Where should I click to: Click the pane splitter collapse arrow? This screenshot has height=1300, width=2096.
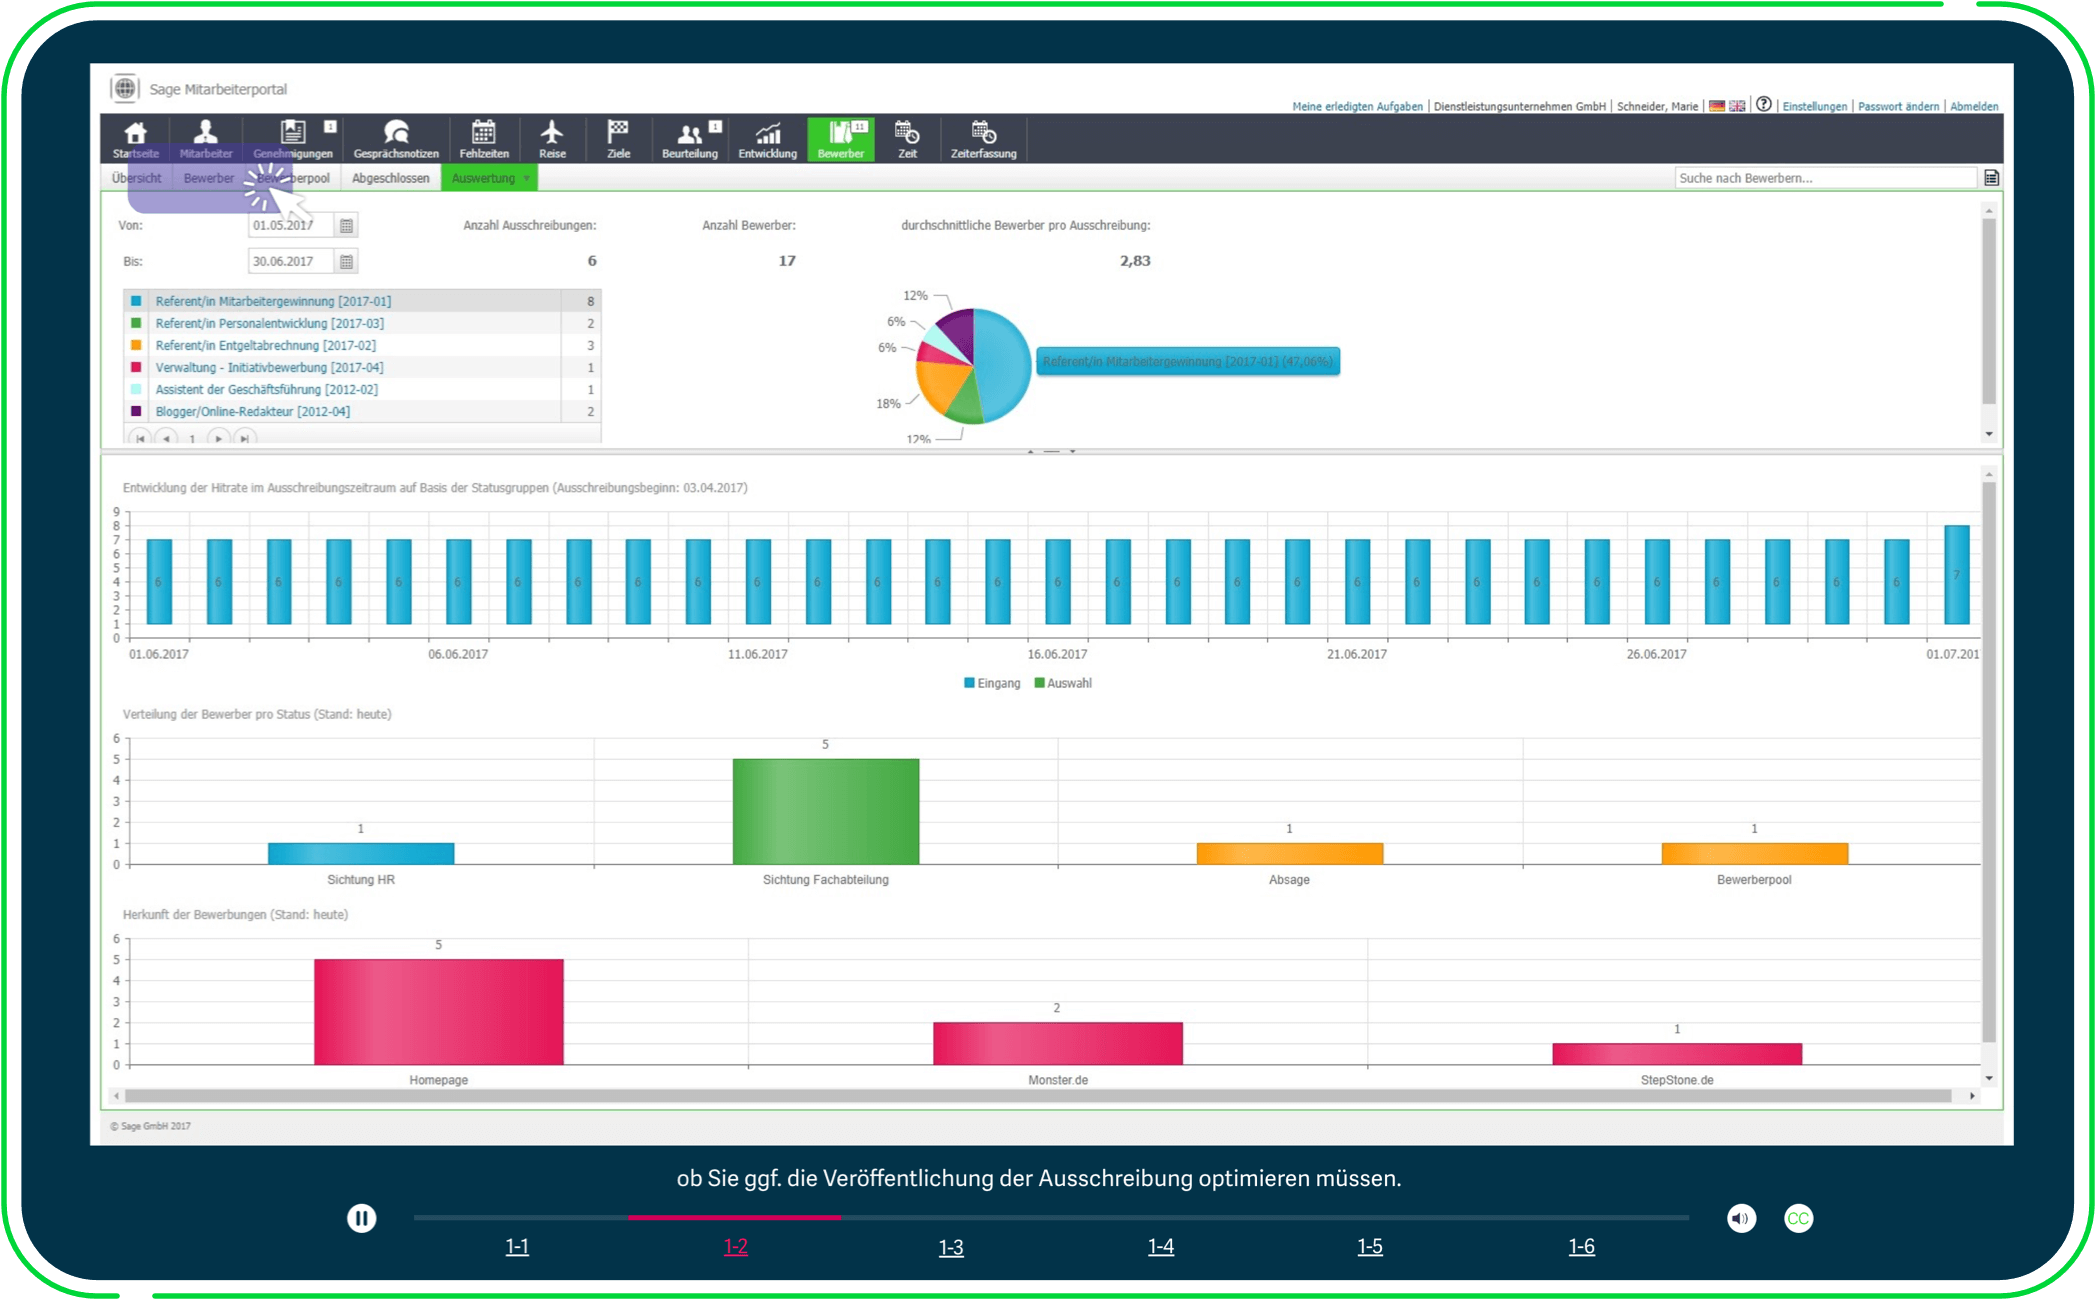point(1030,451)
